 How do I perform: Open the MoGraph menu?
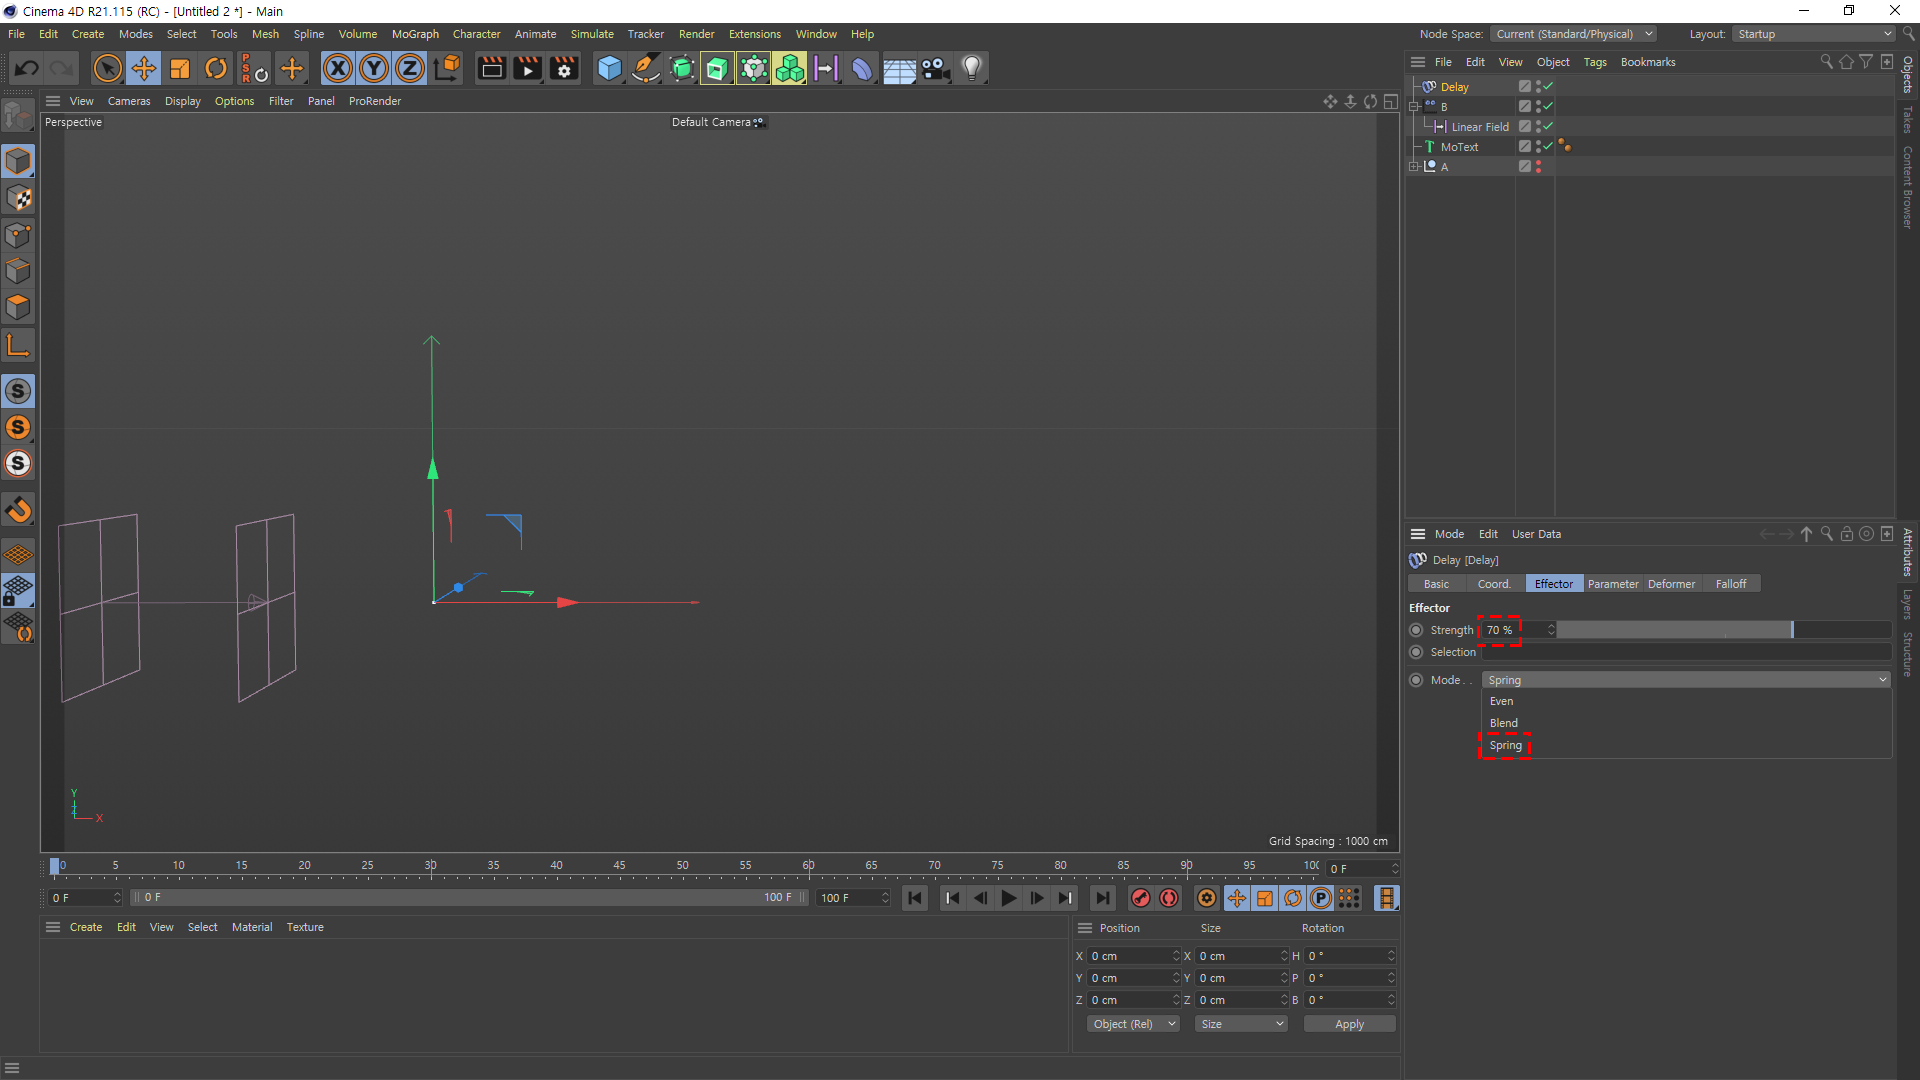(415, 34)
